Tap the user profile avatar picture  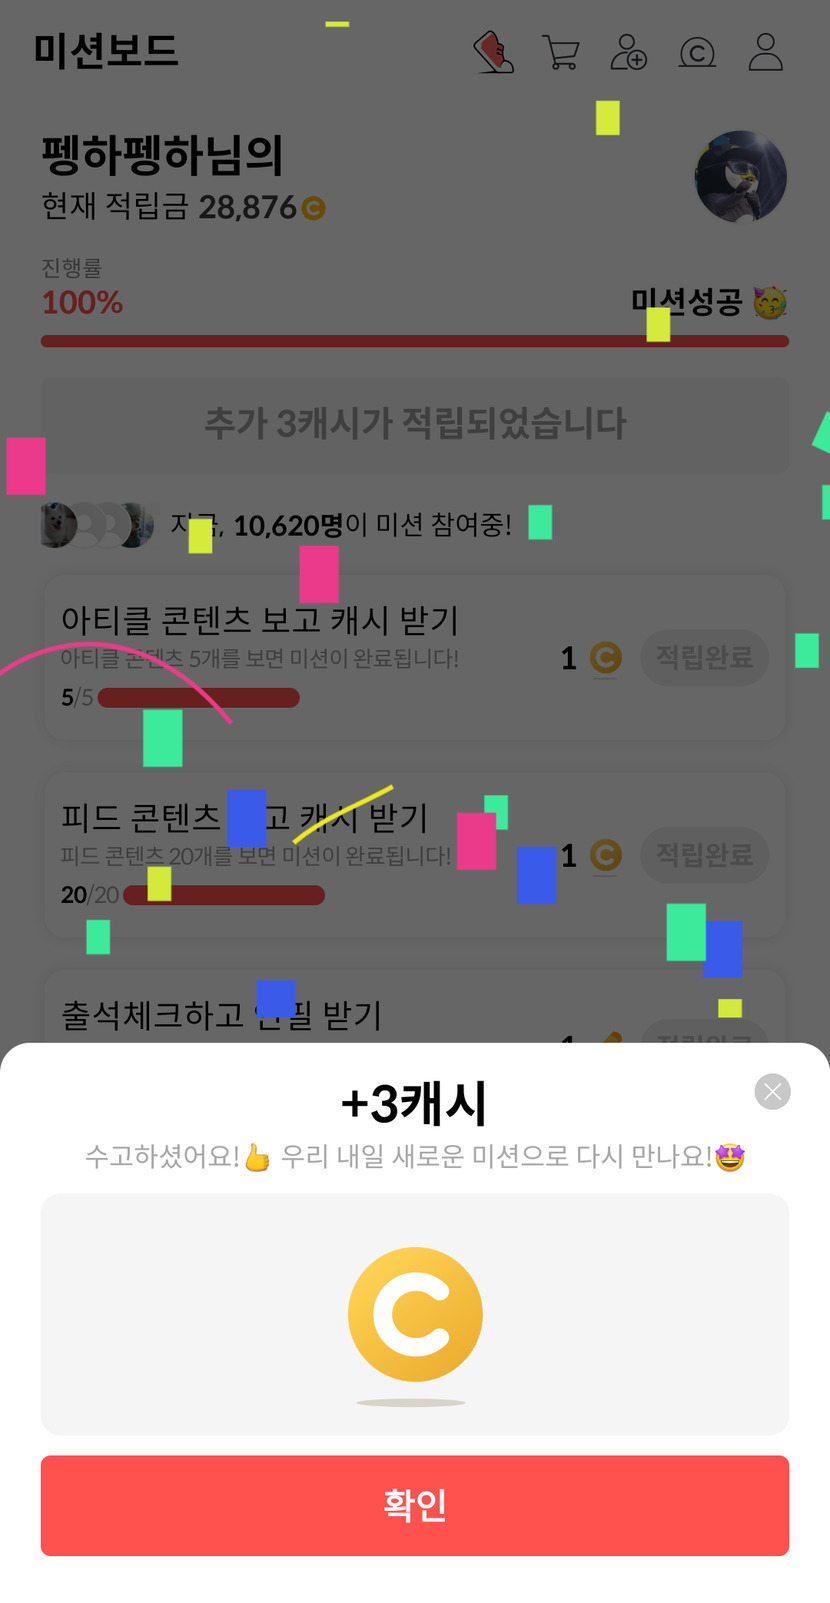[741, 177]
